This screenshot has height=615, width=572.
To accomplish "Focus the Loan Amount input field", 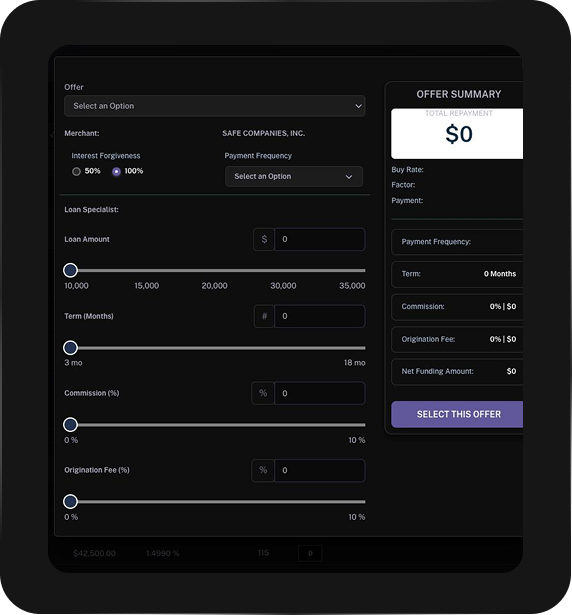I will click(x=320, y=239).
